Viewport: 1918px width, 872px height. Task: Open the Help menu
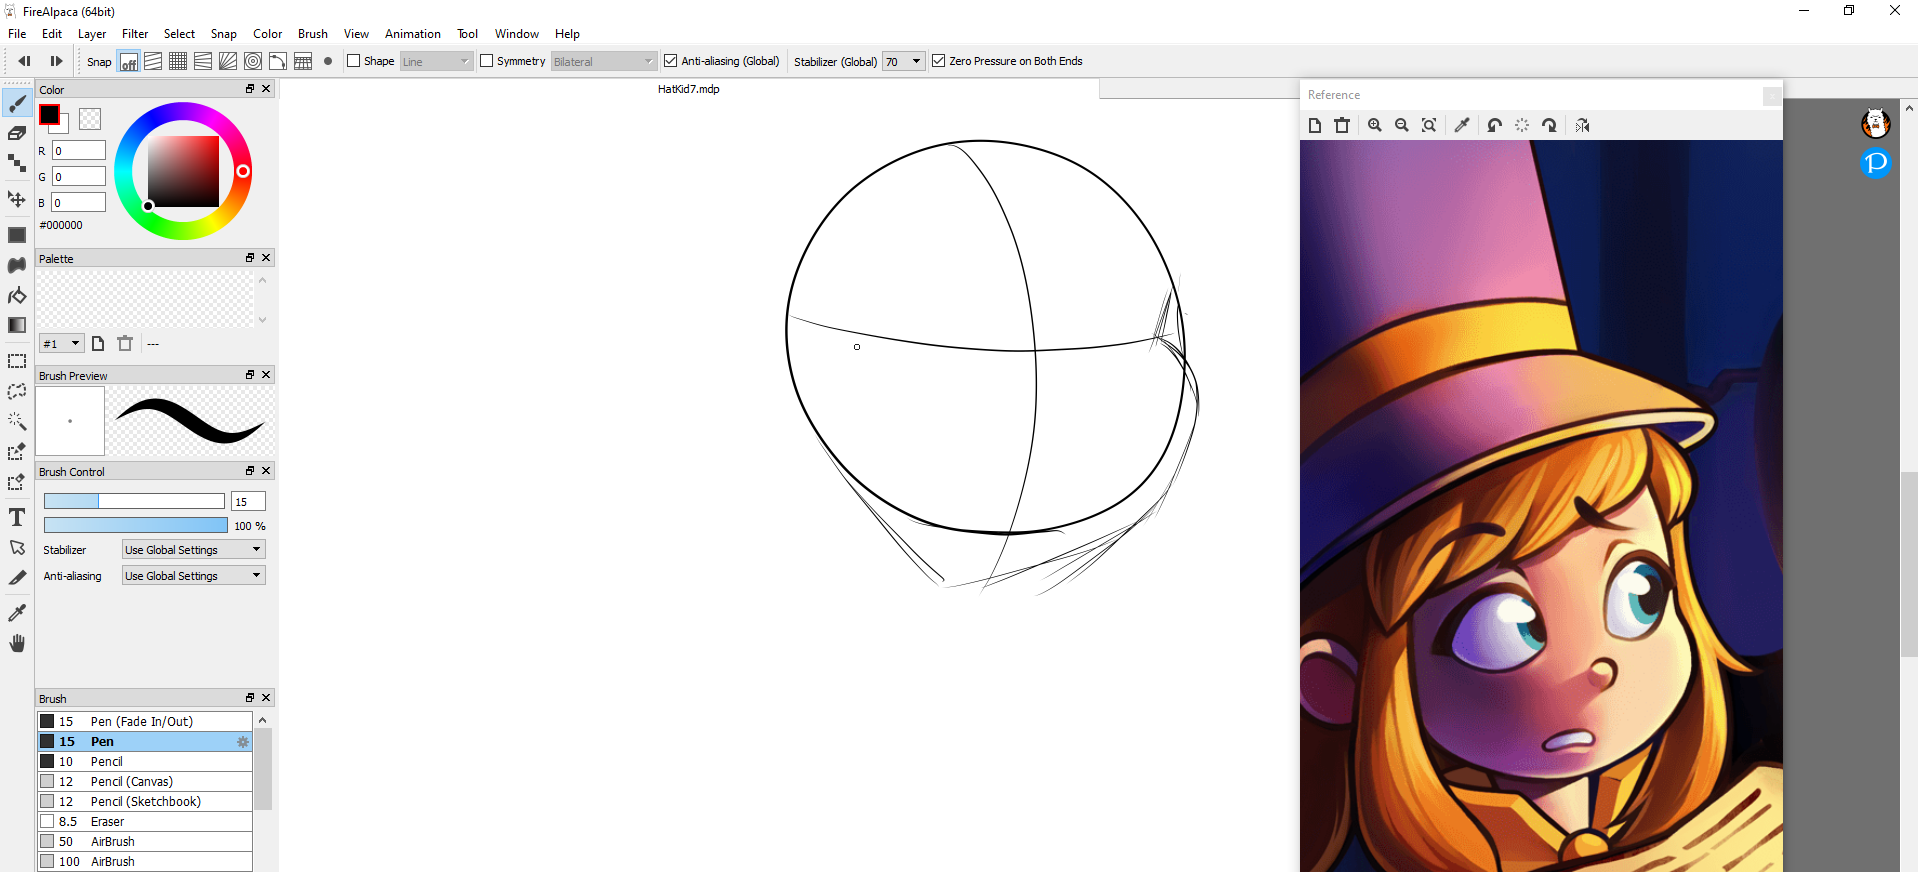pos(567,34)
